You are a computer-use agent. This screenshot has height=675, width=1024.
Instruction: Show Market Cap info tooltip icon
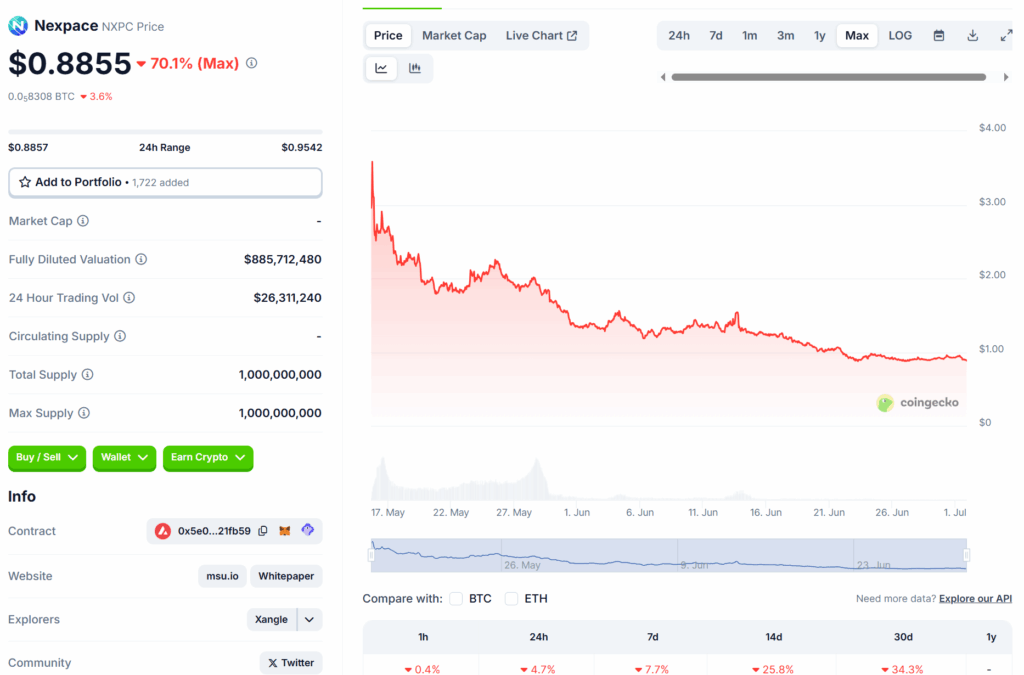(83, 221)
